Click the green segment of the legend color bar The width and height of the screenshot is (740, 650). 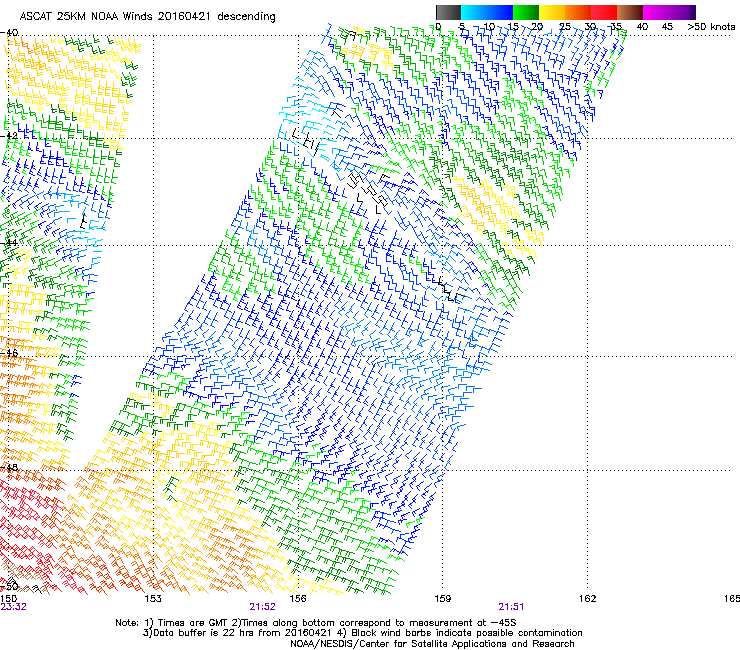click(x=526, y=12)
